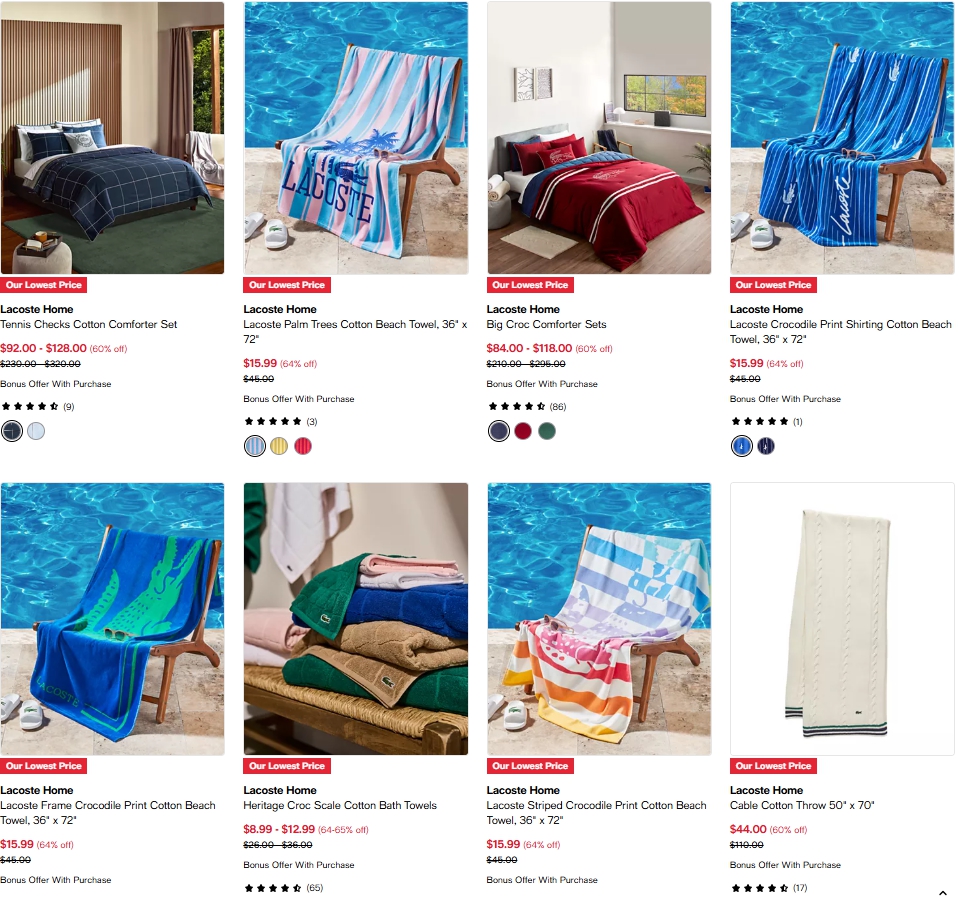Select red striped swatch for Palm Trees towel
The height and width of the screenshot is (897, 959).
coord(303,446)
